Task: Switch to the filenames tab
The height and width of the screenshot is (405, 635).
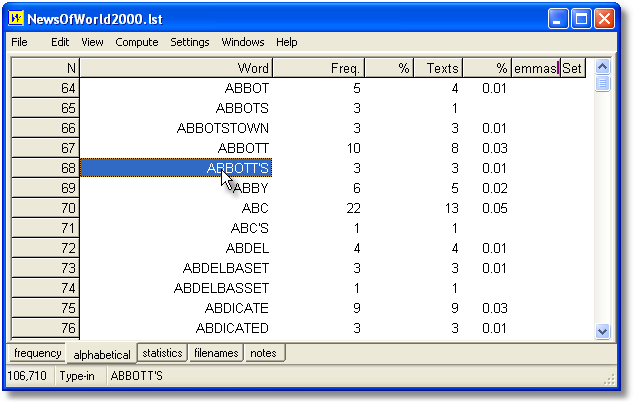Action: point(216,353)
